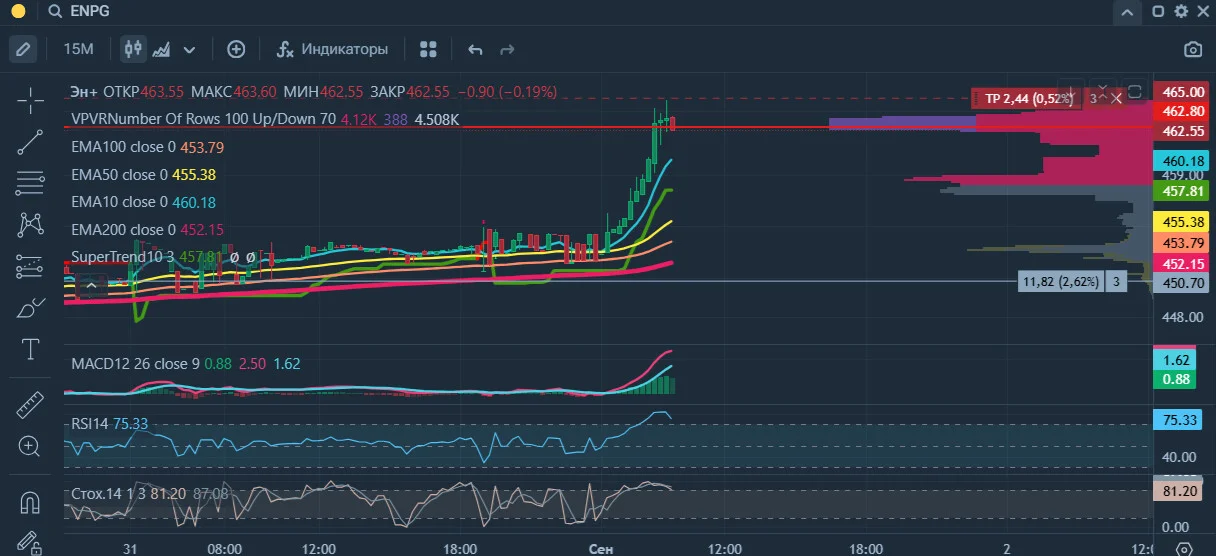Collapse the top panel with chevron up
The height and width of the screenshot is (556, 1216).
(x=1128, y=12)
